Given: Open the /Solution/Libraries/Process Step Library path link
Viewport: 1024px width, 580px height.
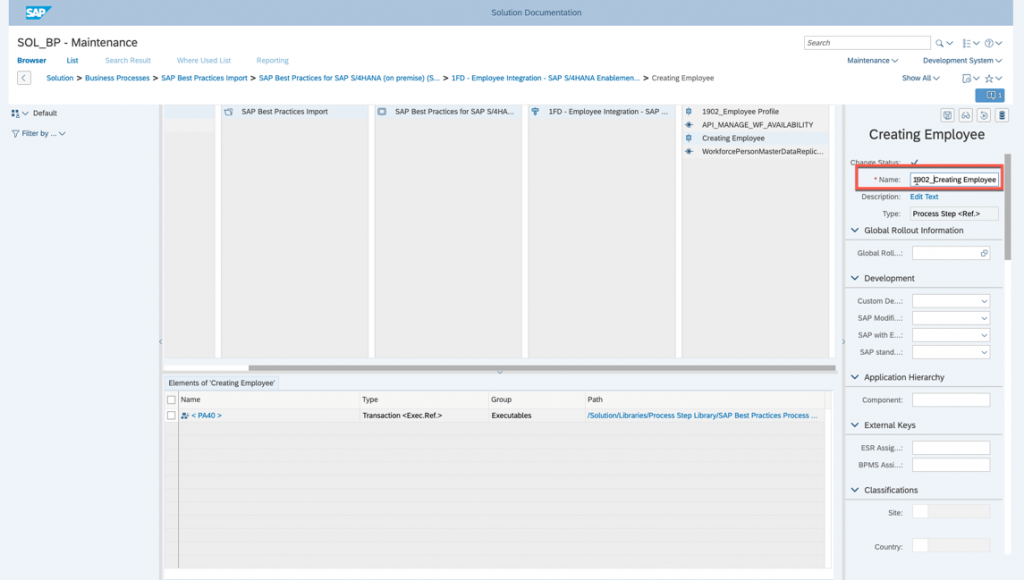Looking at the screenshot, I should click(702, 415).
